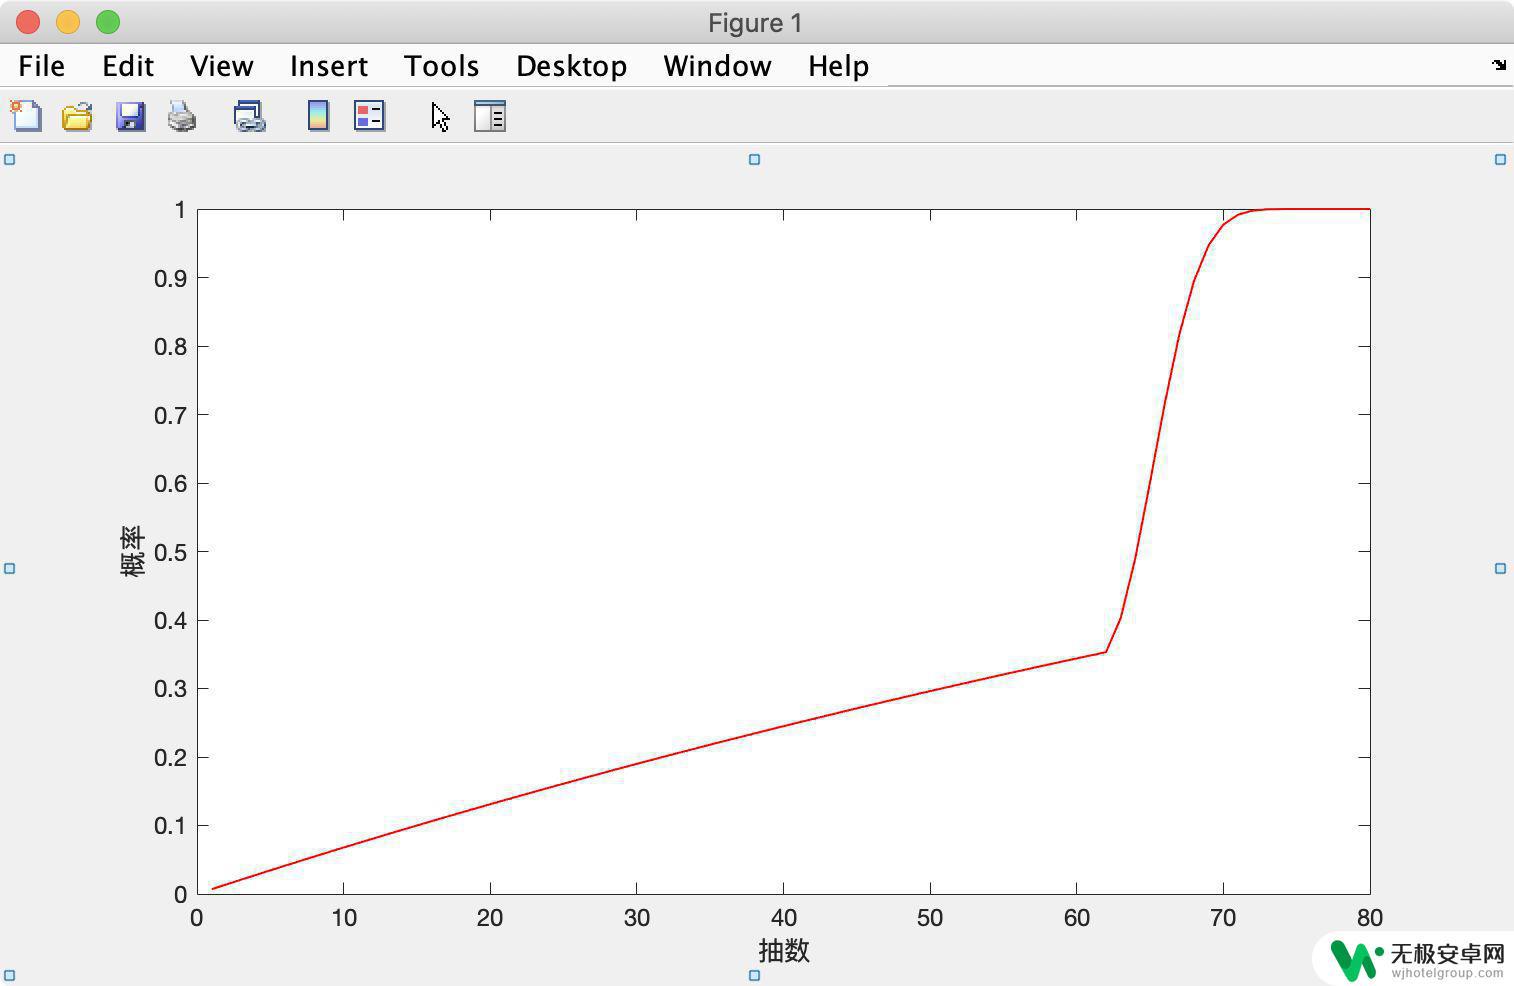Open the Help menu
Screen dimensions: 1514x986
coord(838,66)
